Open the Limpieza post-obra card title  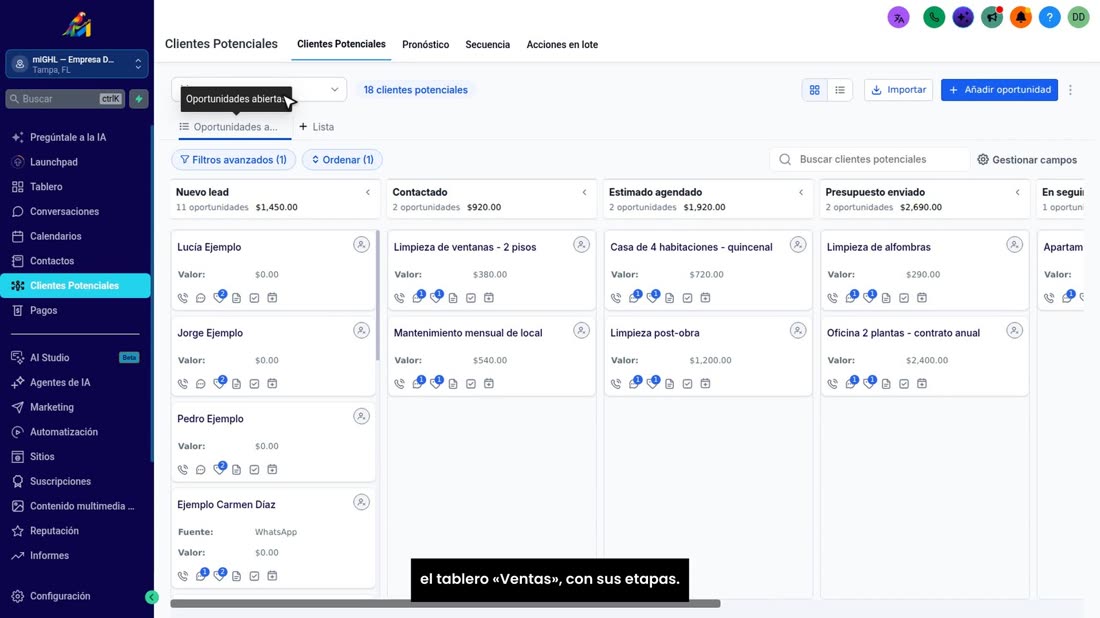pos(655,333)
